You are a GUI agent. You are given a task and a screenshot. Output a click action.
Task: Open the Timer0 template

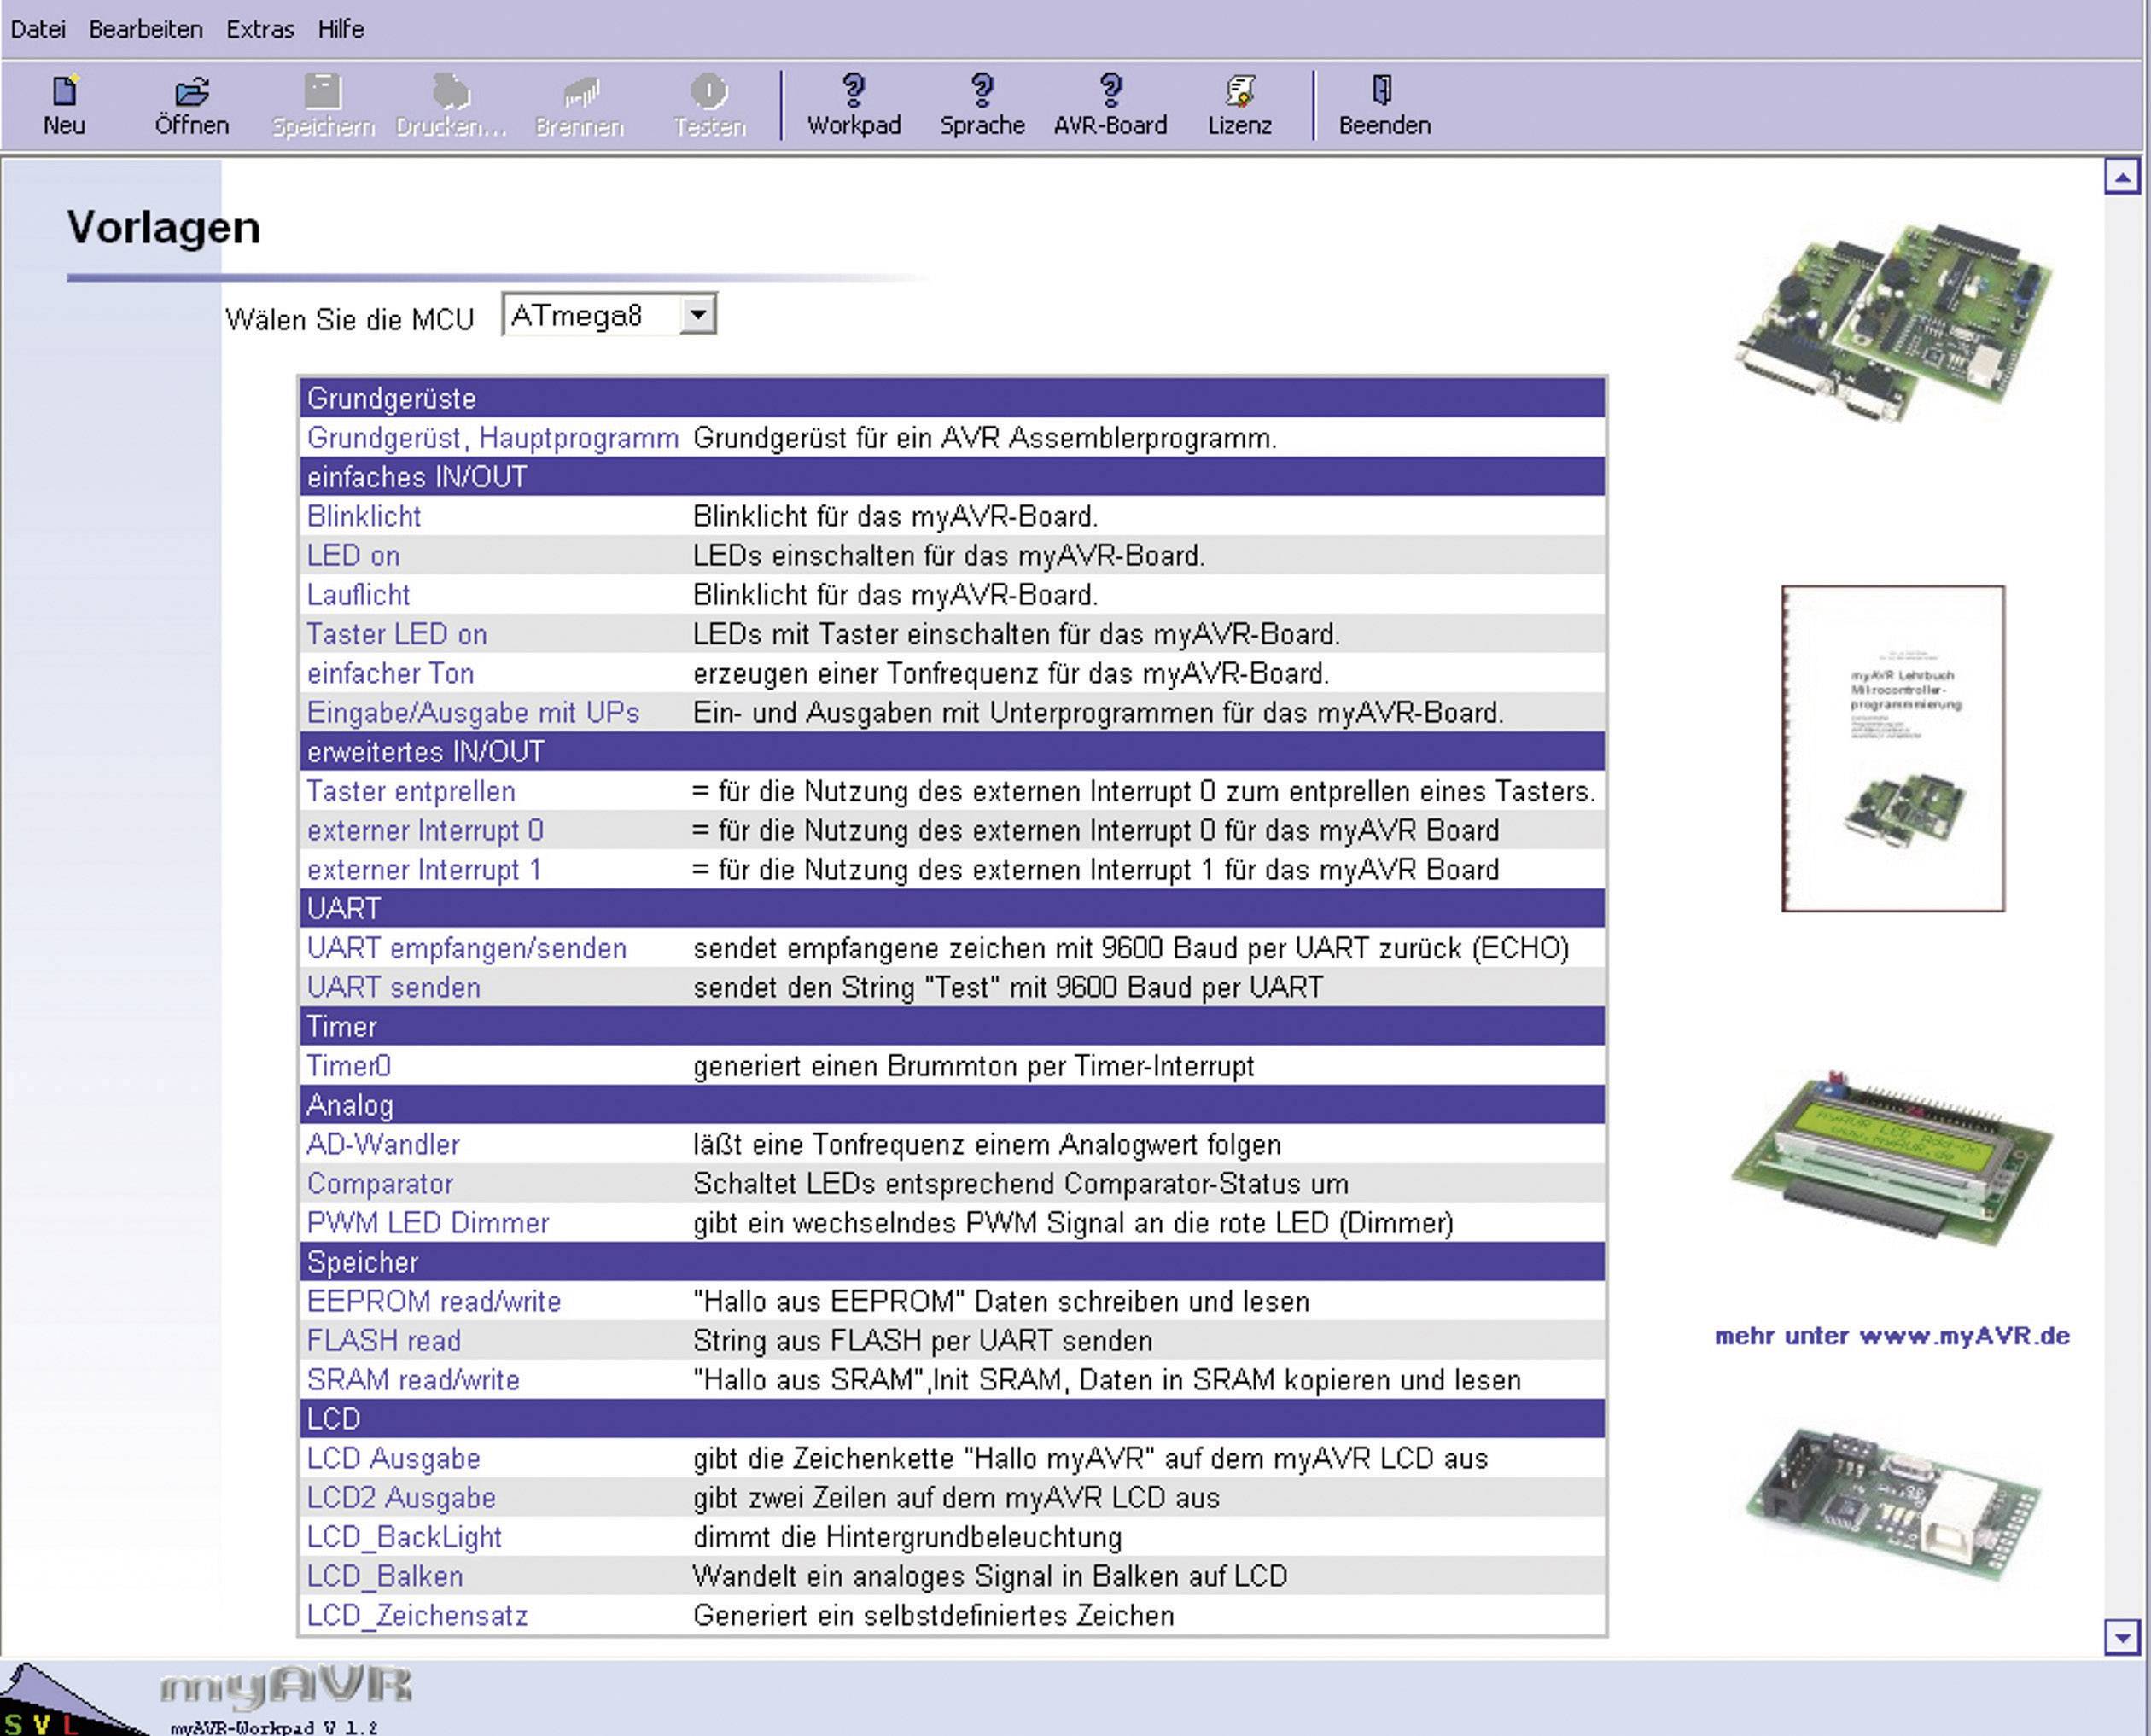[349, 1066]
